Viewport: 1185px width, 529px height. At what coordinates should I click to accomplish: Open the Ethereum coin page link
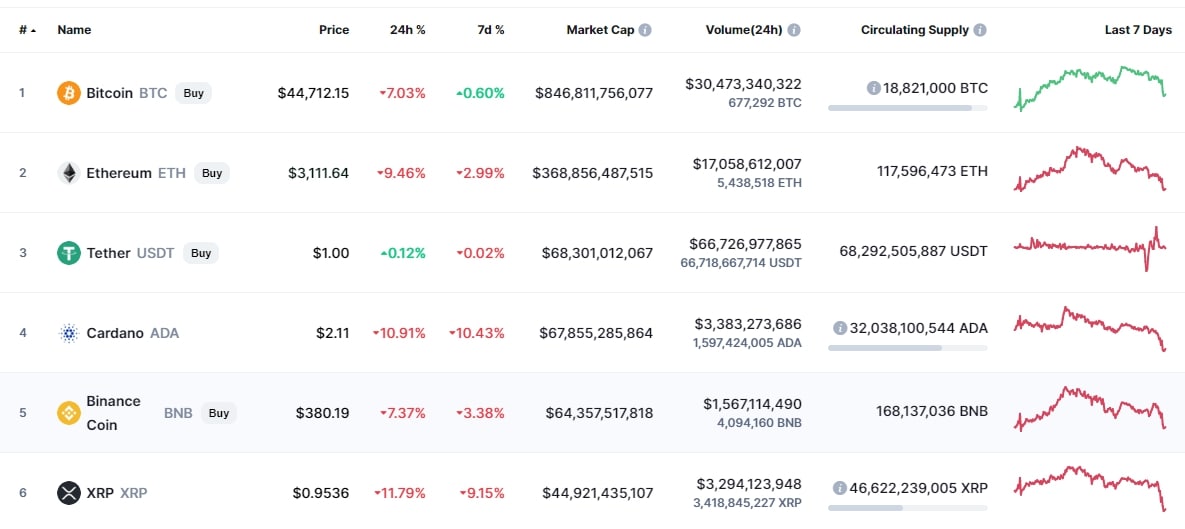click(119, 173)
